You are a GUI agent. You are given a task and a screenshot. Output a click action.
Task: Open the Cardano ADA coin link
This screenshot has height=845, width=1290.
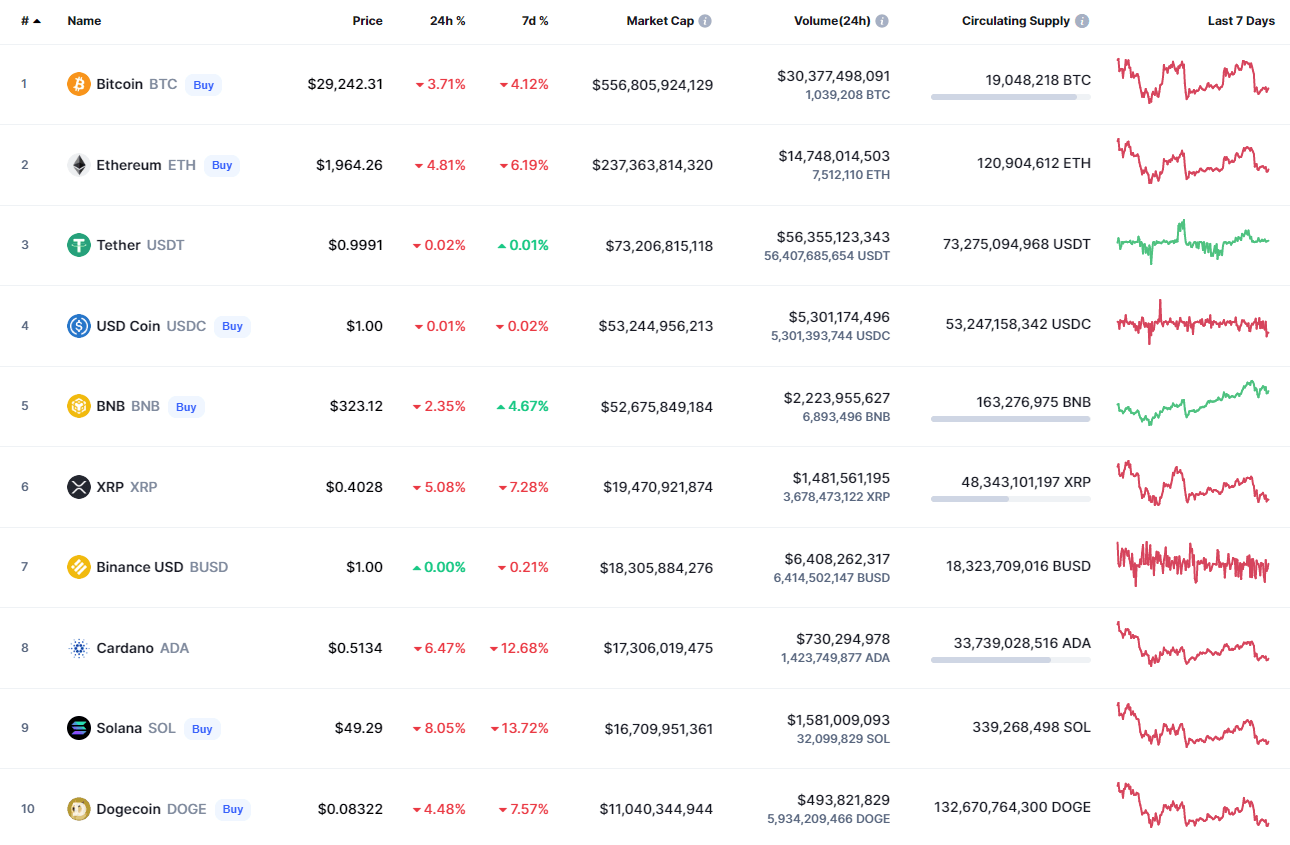125,648
